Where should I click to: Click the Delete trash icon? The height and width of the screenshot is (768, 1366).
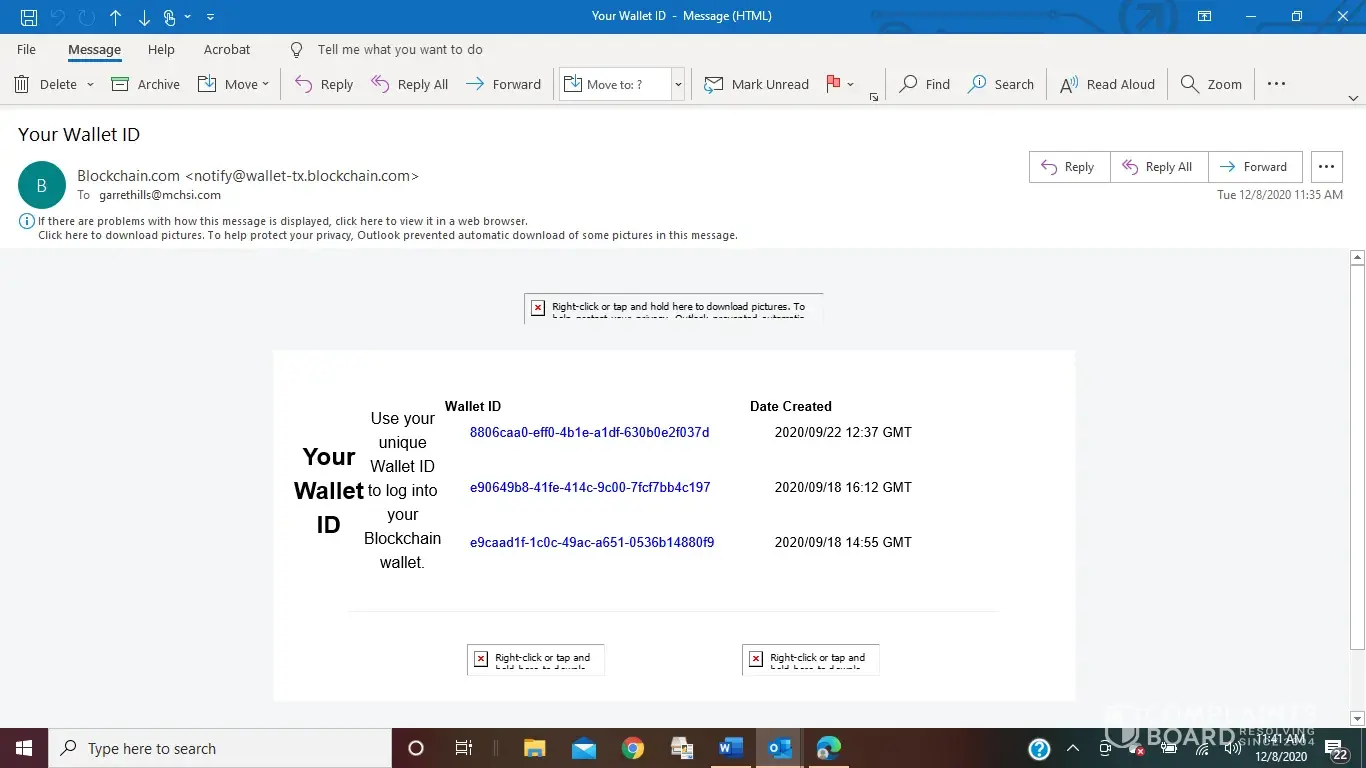coord(22,84)
